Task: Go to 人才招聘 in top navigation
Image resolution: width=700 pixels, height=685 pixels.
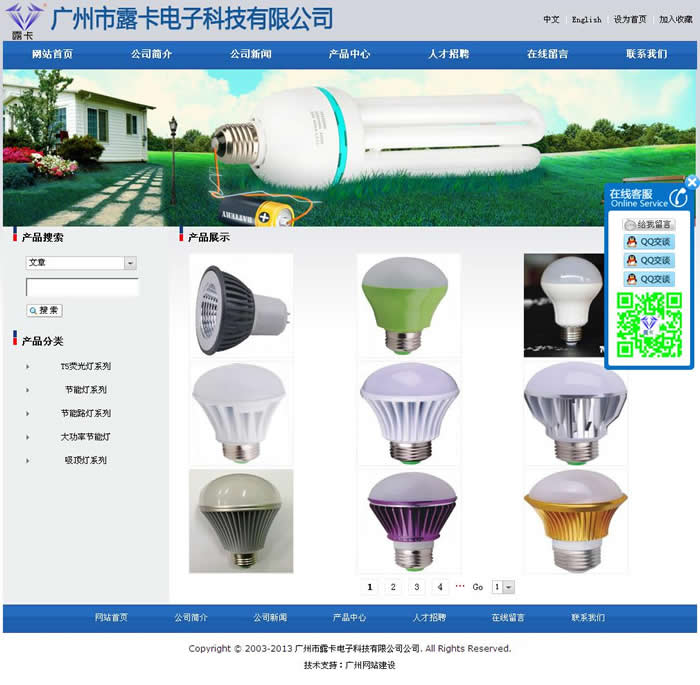Action: (x=448, y=54)
